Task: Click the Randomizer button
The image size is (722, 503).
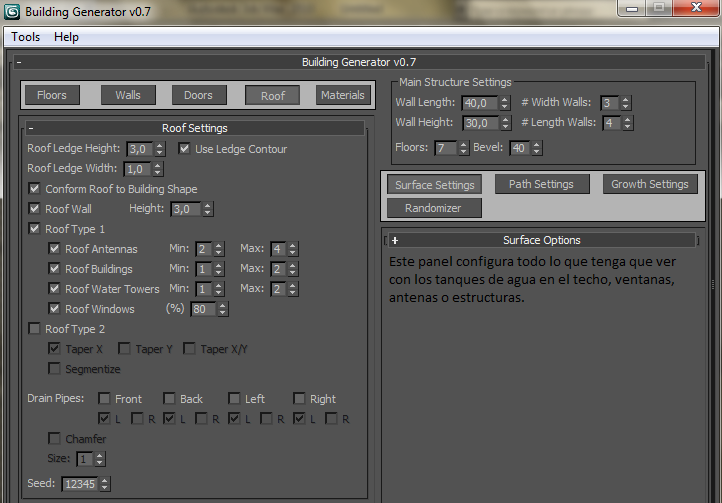Action: point(431,208)
